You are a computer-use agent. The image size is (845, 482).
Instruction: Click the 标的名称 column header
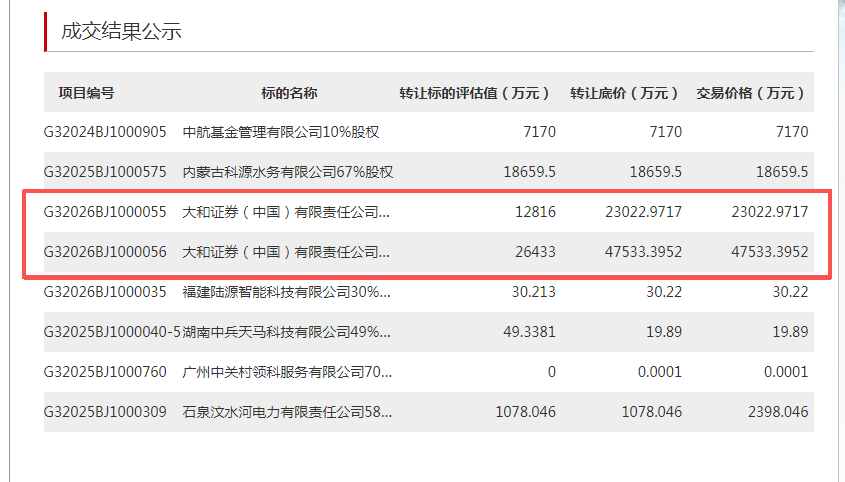pyautogui.click(x=289, y=93)
